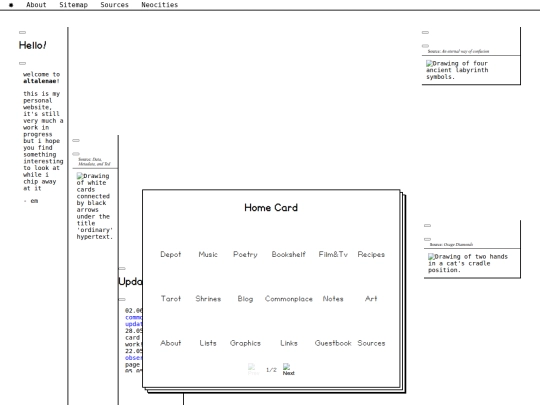
Task: Open Film&Tv on the Home Card
Action: pyautogui.click(x=333, y=255)
